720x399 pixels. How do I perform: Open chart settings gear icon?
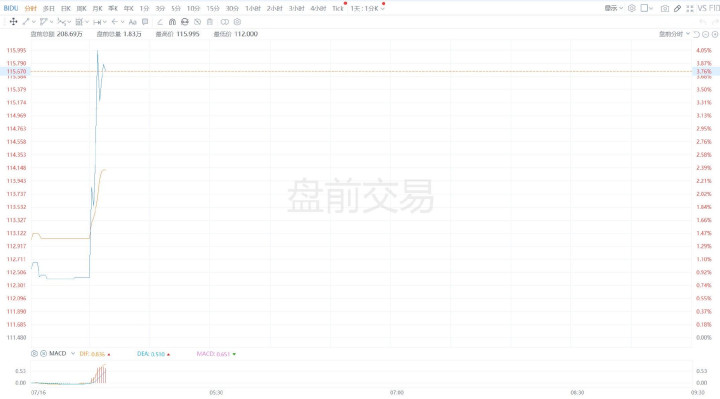pyautogui.click(x=631, y=8)
